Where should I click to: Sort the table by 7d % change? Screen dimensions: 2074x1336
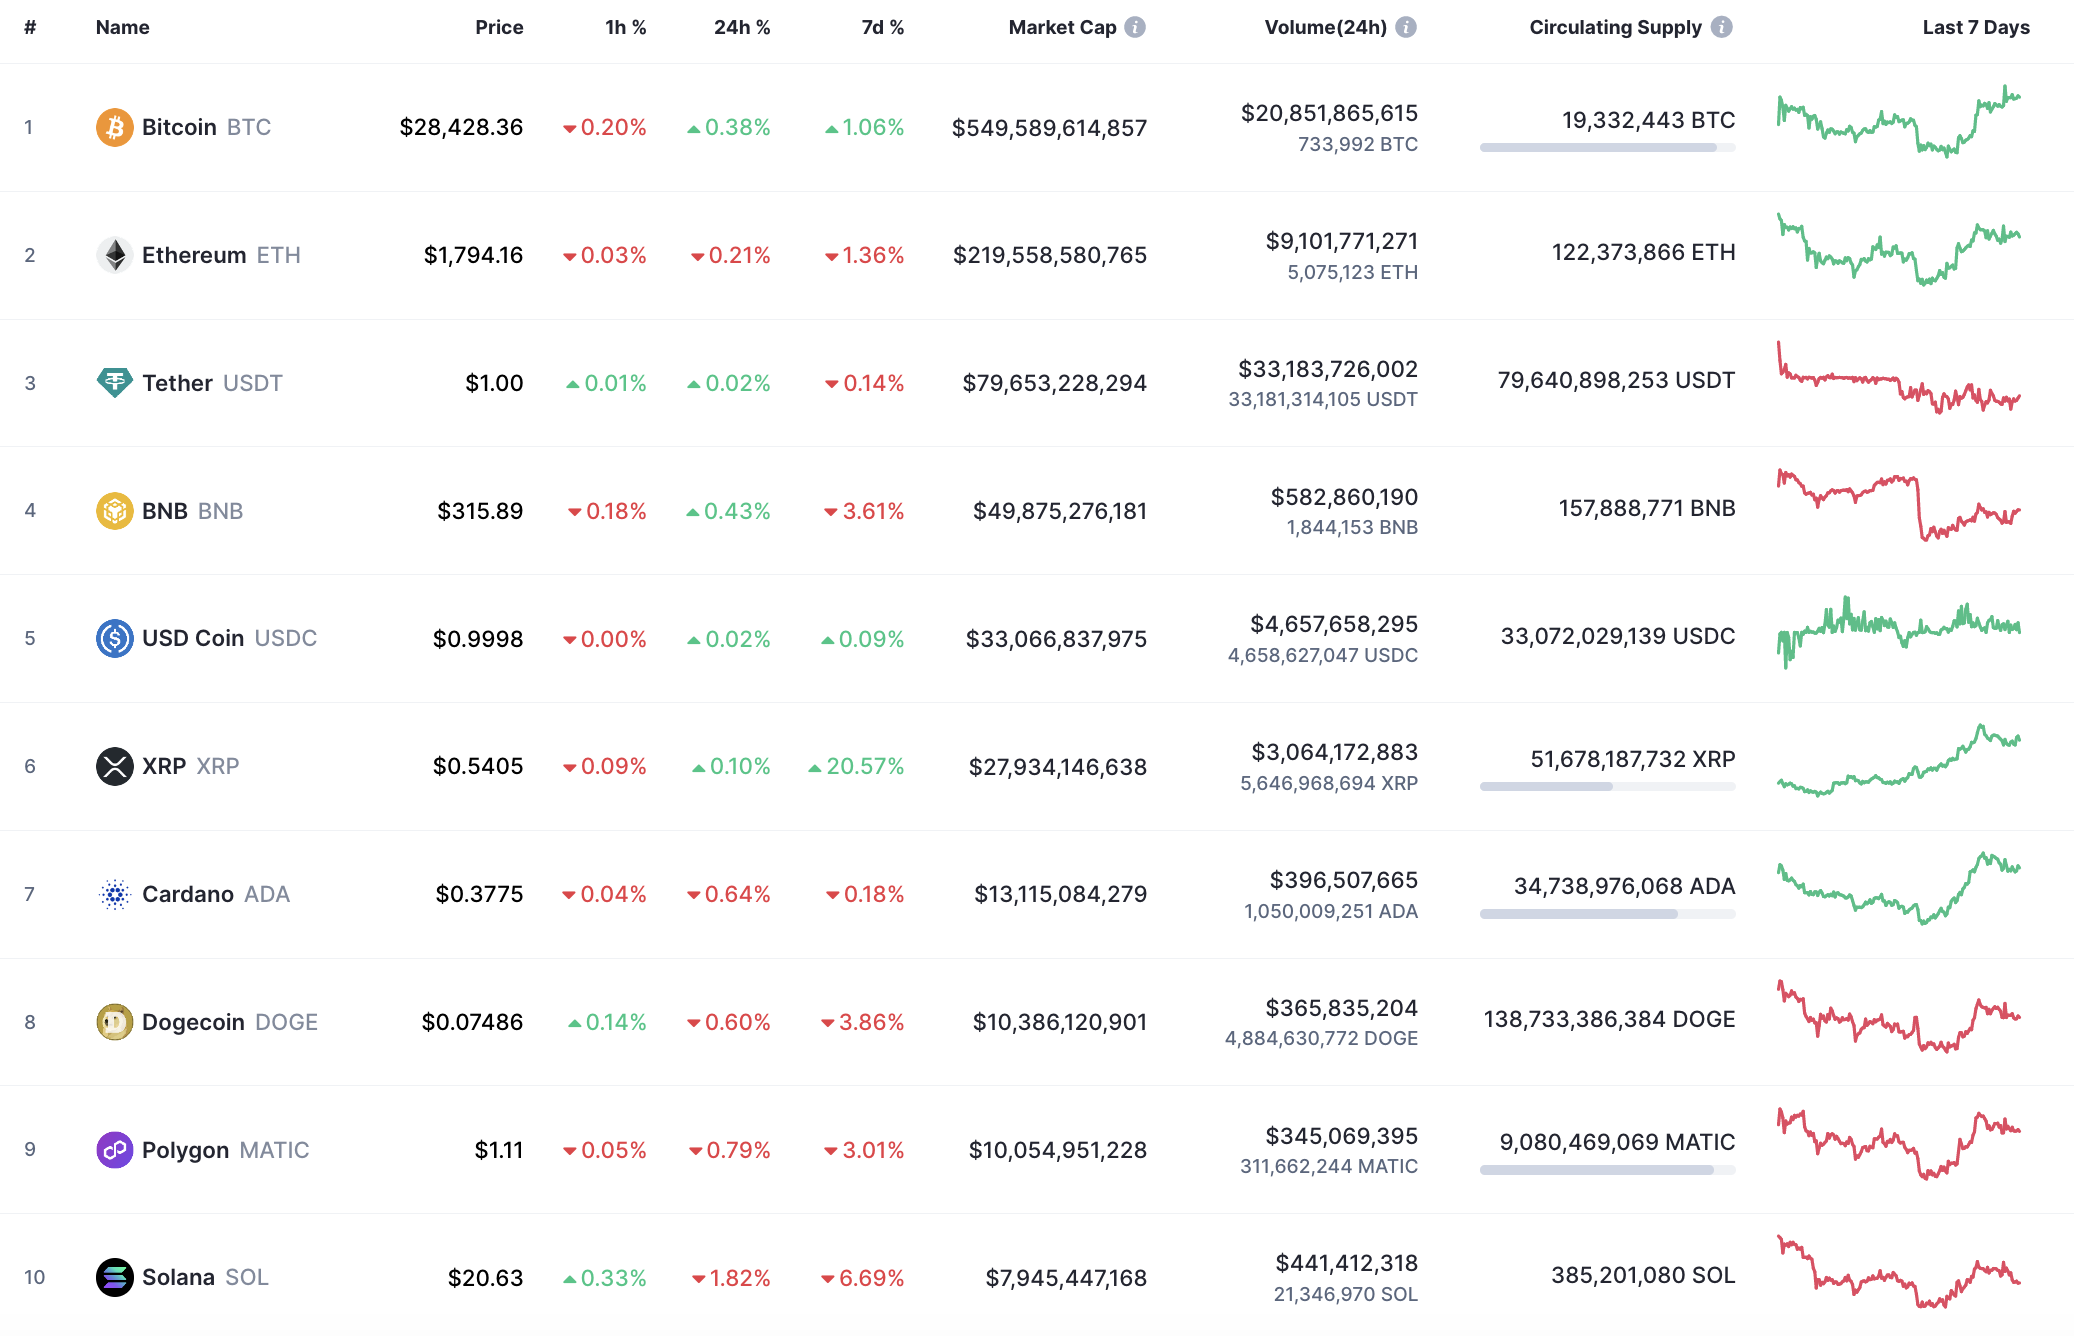pyautogui.click(x=881, y=27)
